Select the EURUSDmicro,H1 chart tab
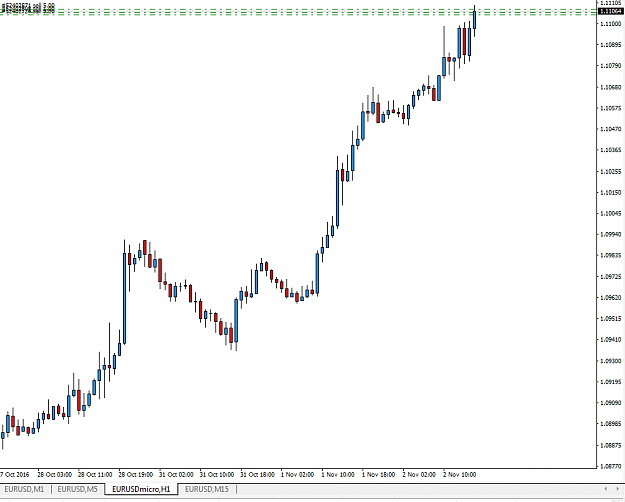 141,489
